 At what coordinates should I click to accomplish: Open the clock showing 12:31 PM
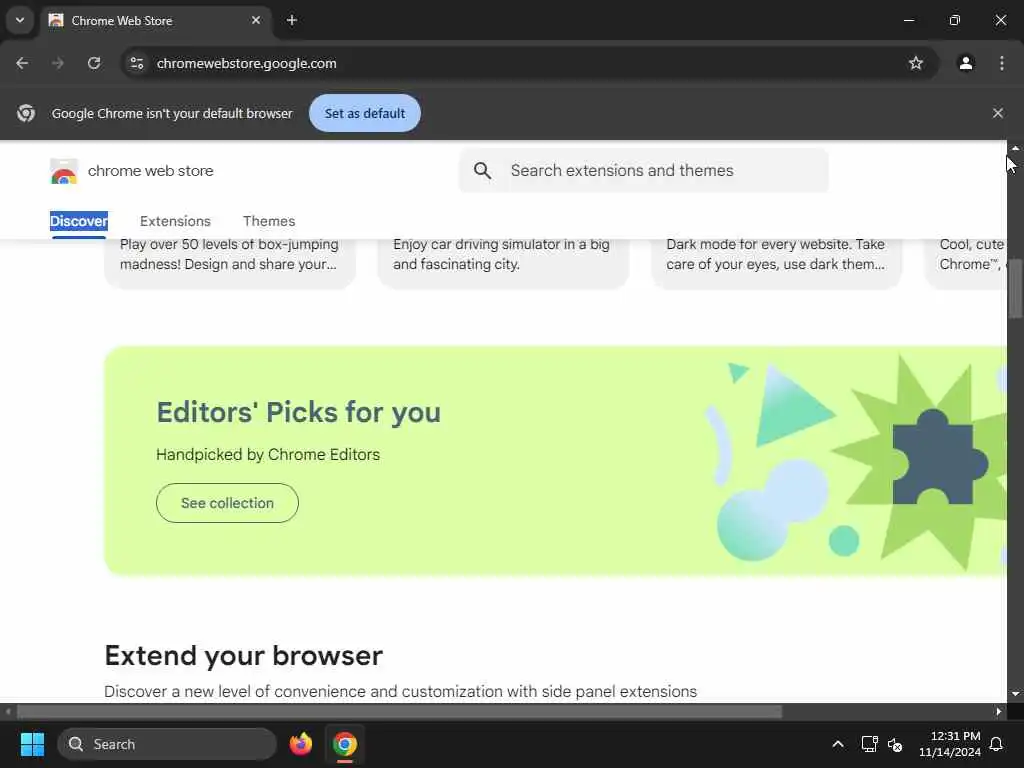pos(950,744)
